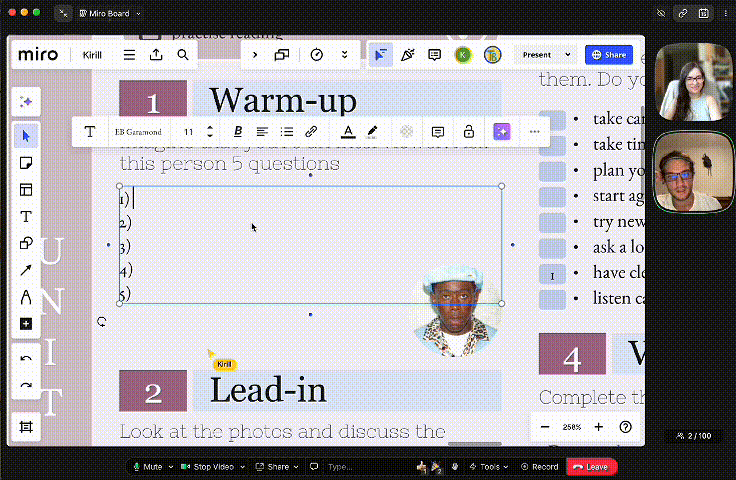Rotate the selected text box handle
Image resolution: width=736 pixels, height=480 pixels.
101,322
